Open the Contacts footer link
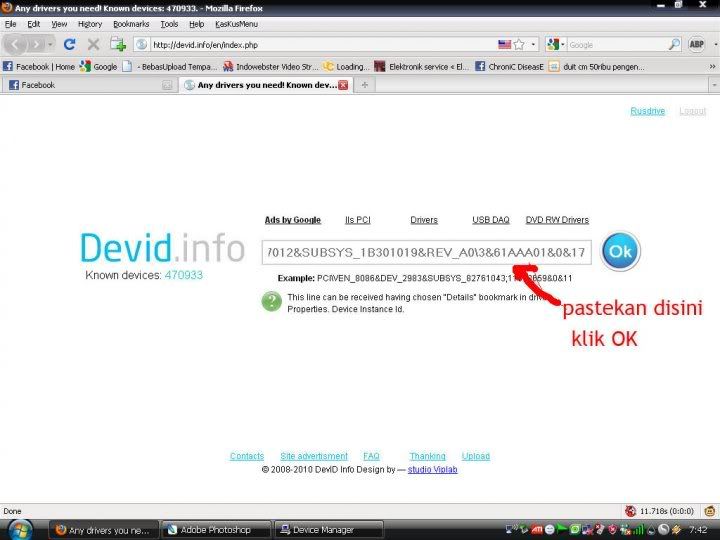 [x=247, y=456]
